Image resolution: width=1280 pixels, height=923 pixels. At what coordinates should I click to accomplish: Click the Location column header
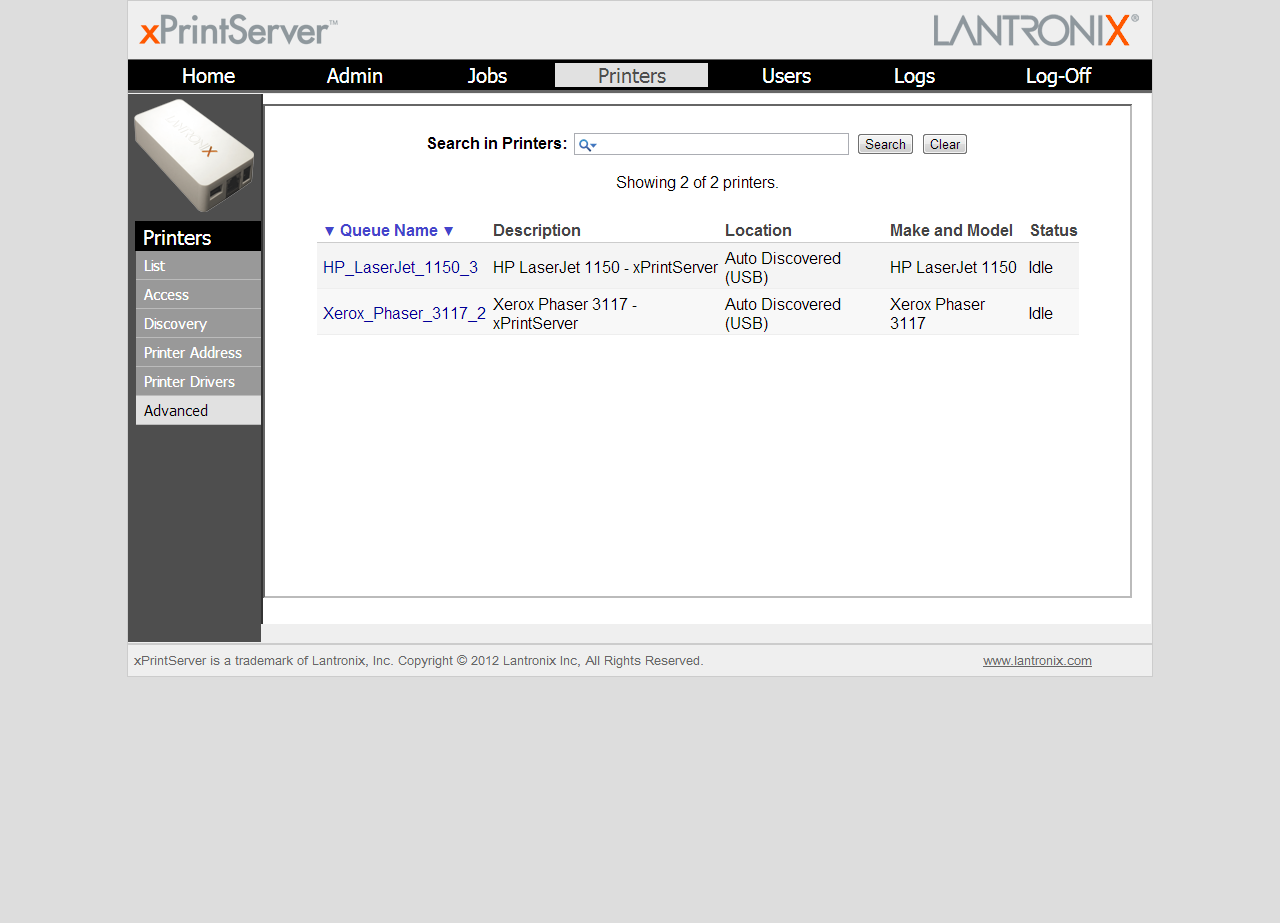click(x=758, y=231)
